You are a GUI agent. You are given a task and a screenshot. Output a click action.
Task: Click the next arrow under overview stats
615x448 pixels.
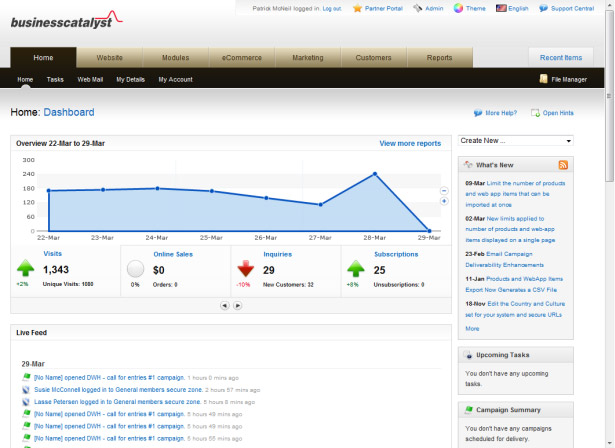pos(238,305)
